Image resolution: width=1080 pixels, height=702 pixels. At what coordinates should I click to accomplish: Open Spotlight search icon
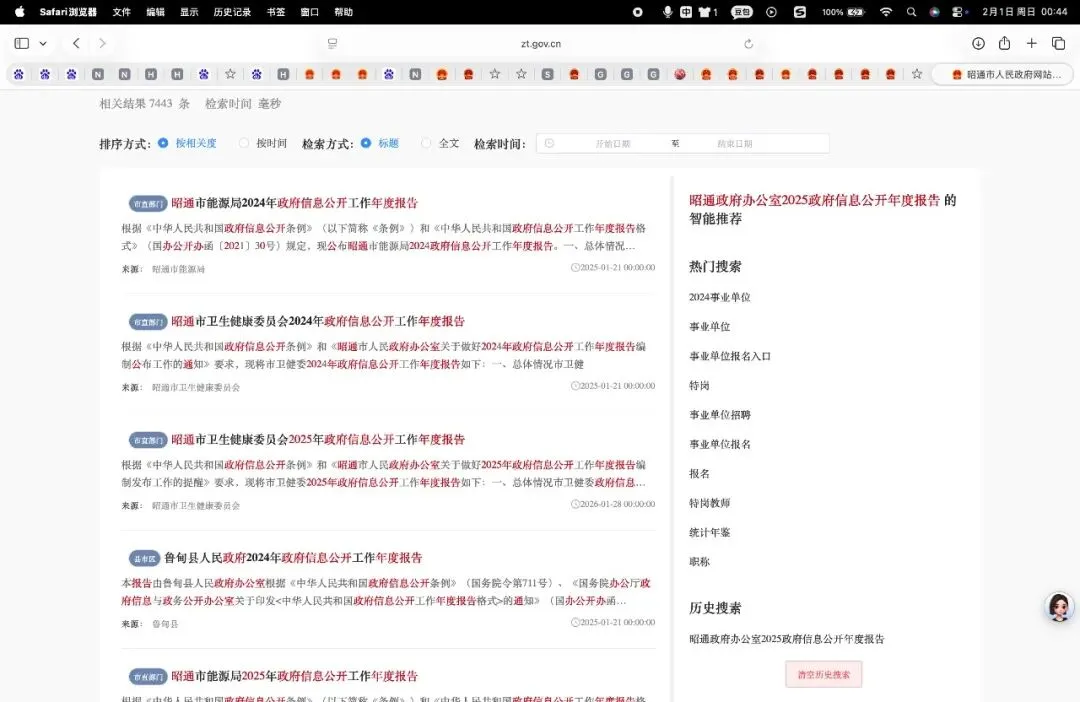point(911,12)
